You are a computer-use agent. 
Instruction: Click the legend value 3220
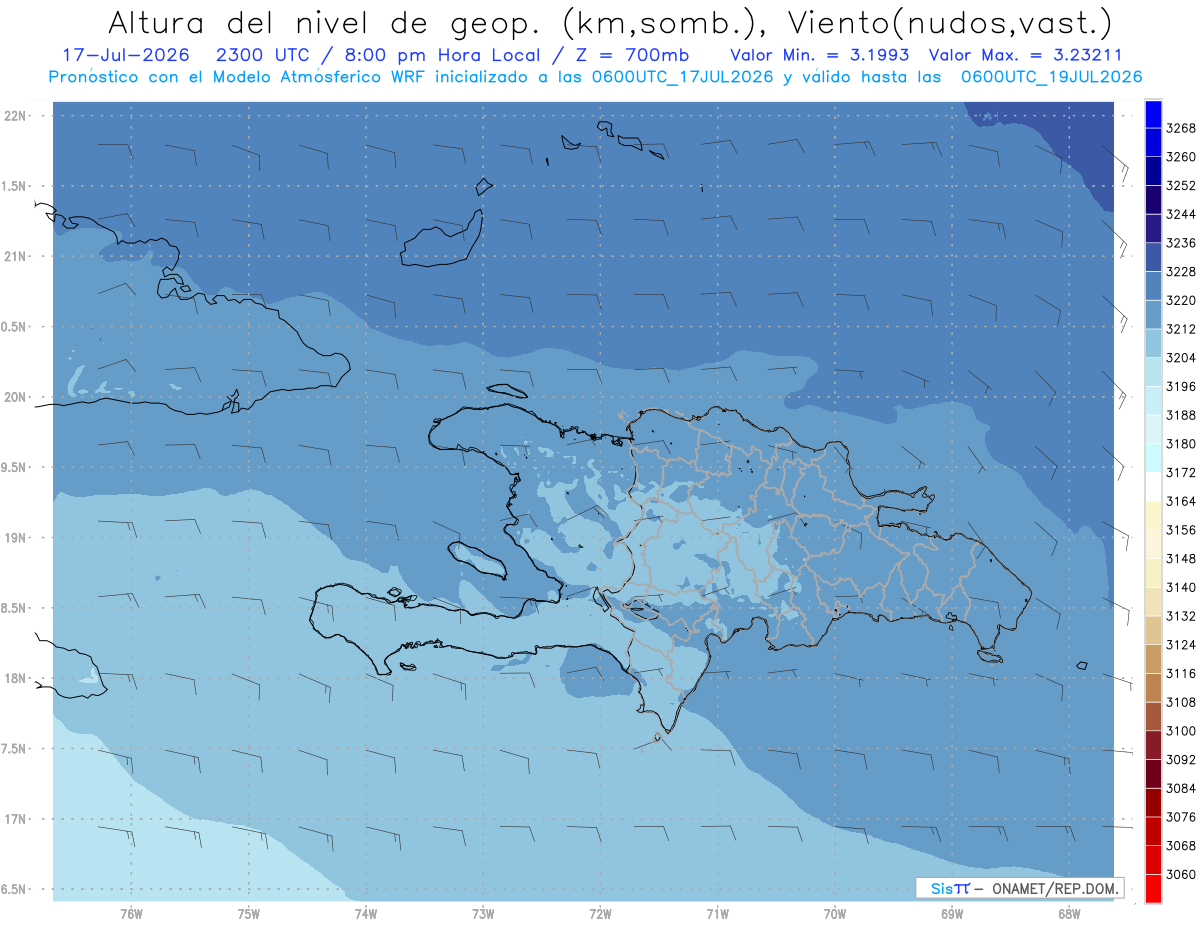point(1181,300)
